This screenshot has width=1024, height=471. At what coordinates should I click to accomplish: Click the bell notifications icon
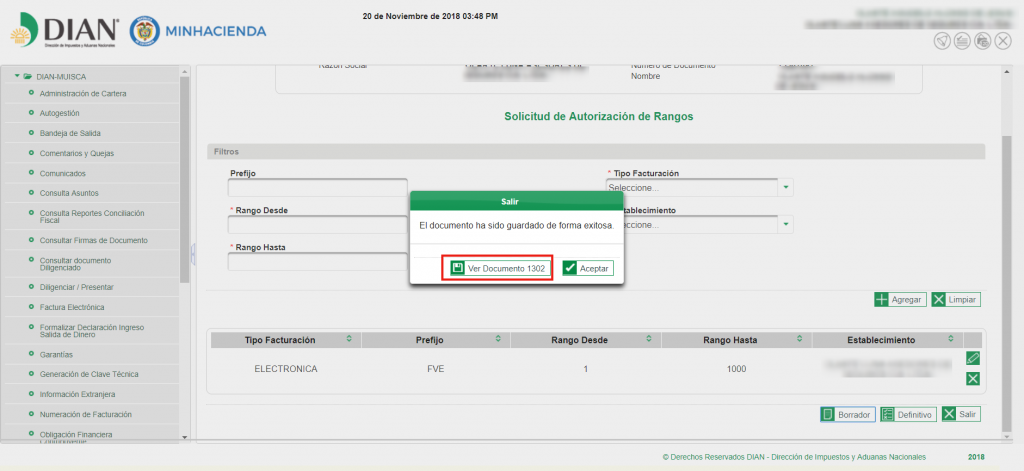click(941, 40)
